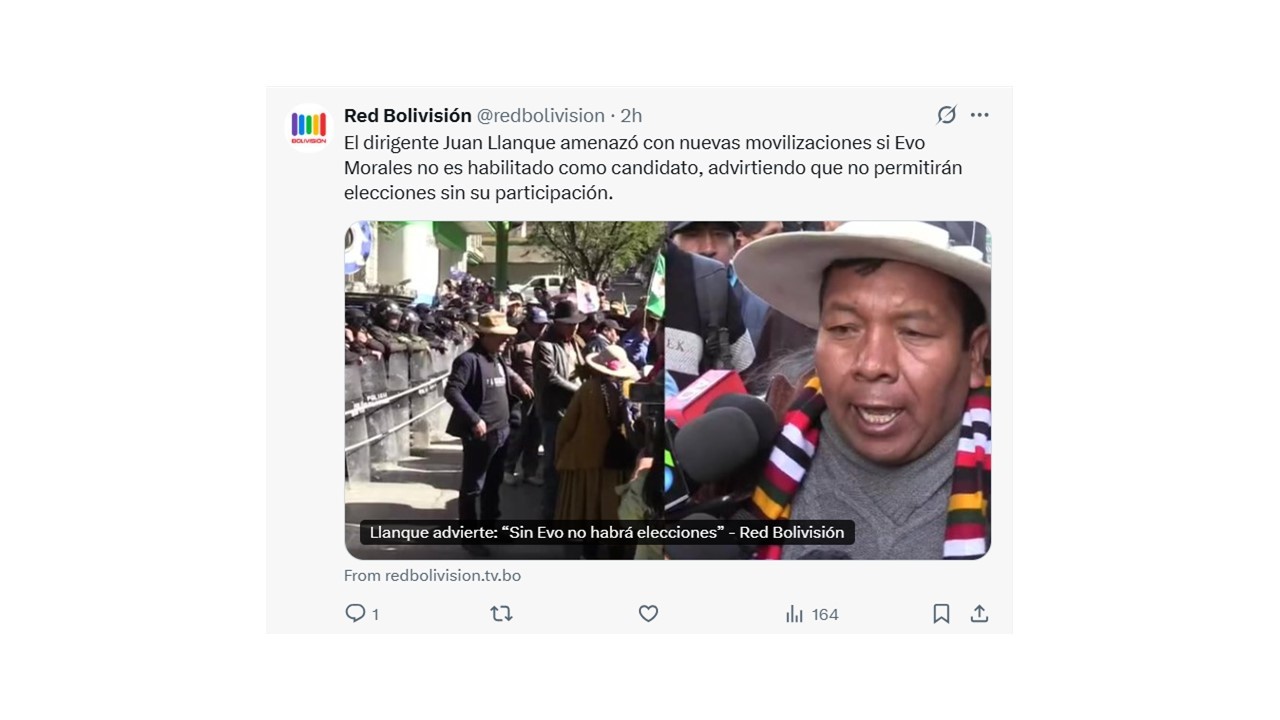Screen dimensions: 1280x720
Task: Repost this tweet using the arrows icon
Action: [501, 613]
